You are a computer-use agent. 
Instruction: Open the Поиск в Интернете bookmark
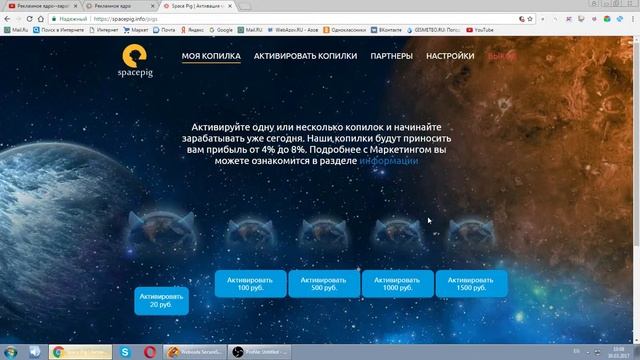[x=58, y=30]
